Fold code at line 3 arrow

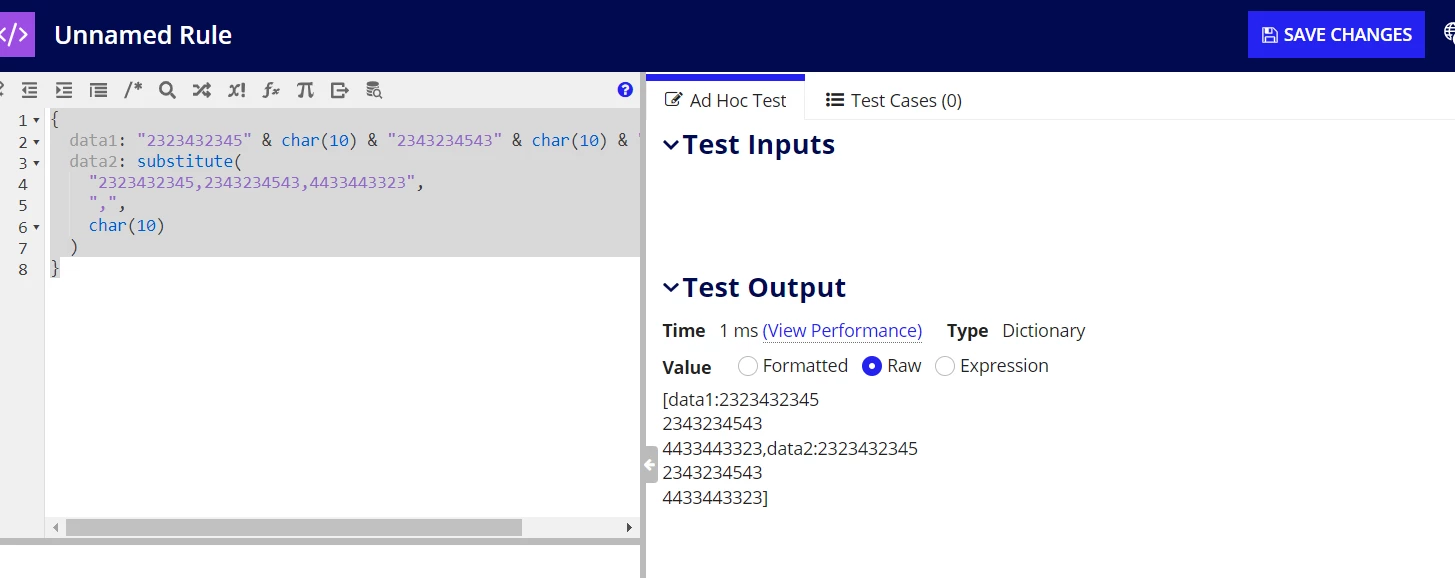pos(37,162)
